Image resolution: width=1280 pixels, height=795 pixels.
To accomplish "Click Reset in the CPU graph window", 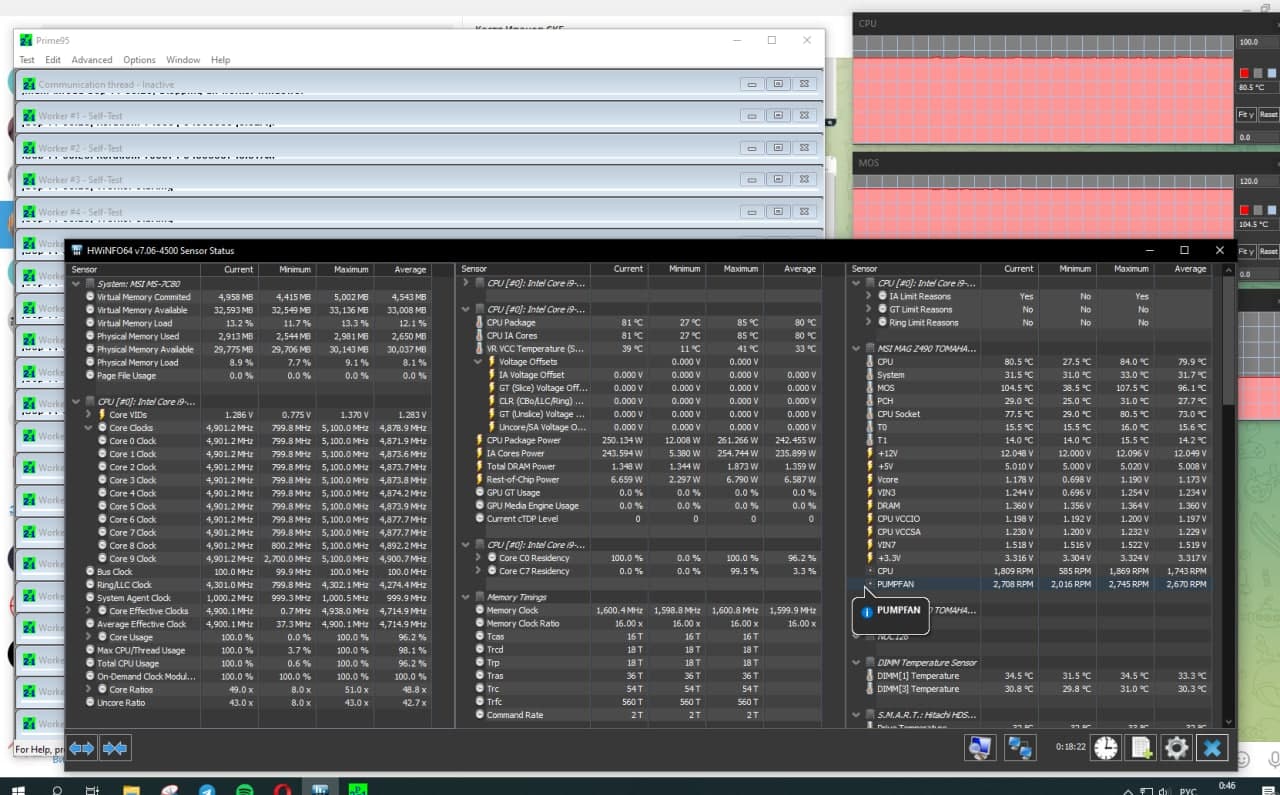I will [1268, 115].
